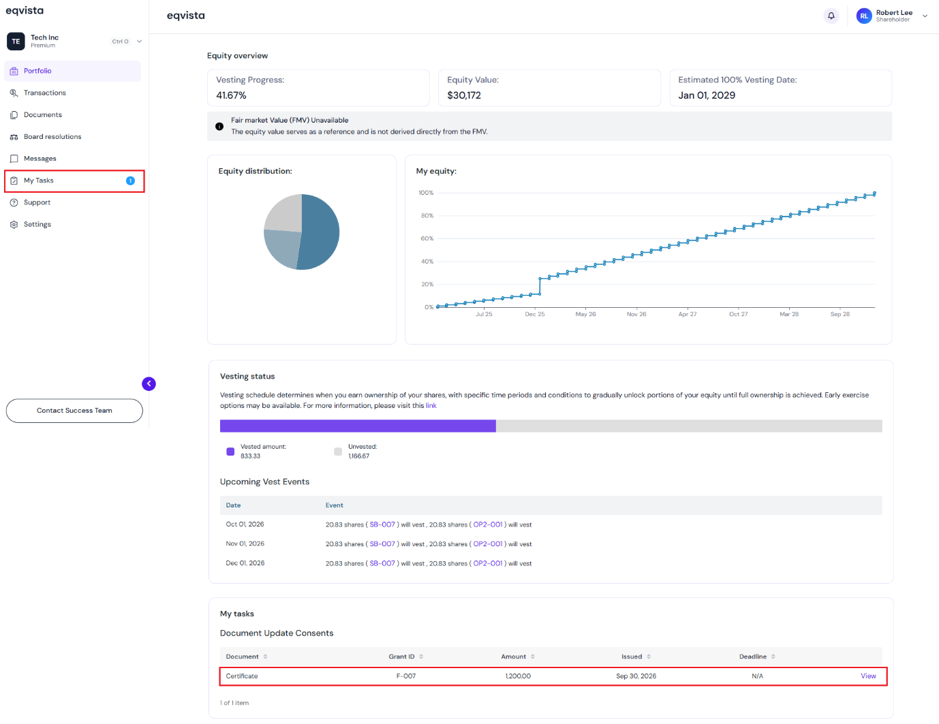The width and height of the screenshot is (939, 724).
Task: Sort by the Grant ID column arrows
Action: [421, 657]
